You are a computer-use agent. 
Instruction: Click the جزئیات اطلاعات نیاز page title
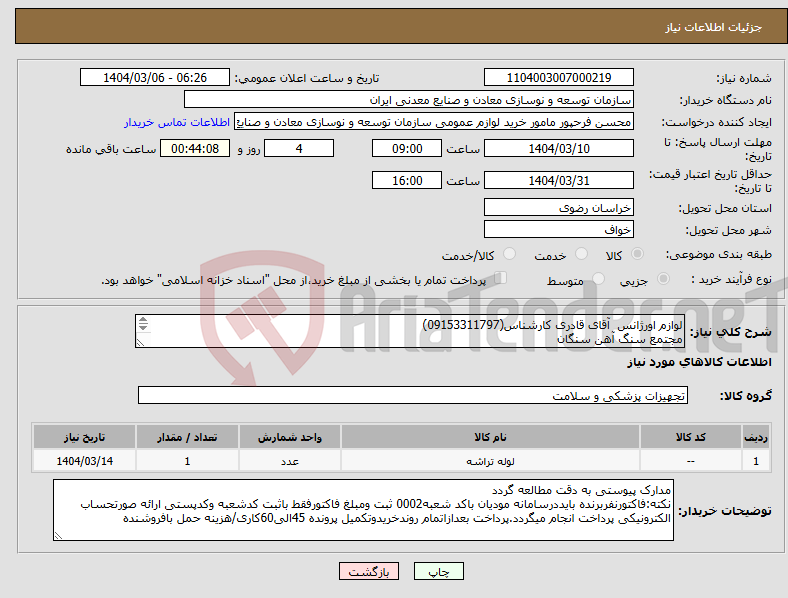click(x=713, y=27)
